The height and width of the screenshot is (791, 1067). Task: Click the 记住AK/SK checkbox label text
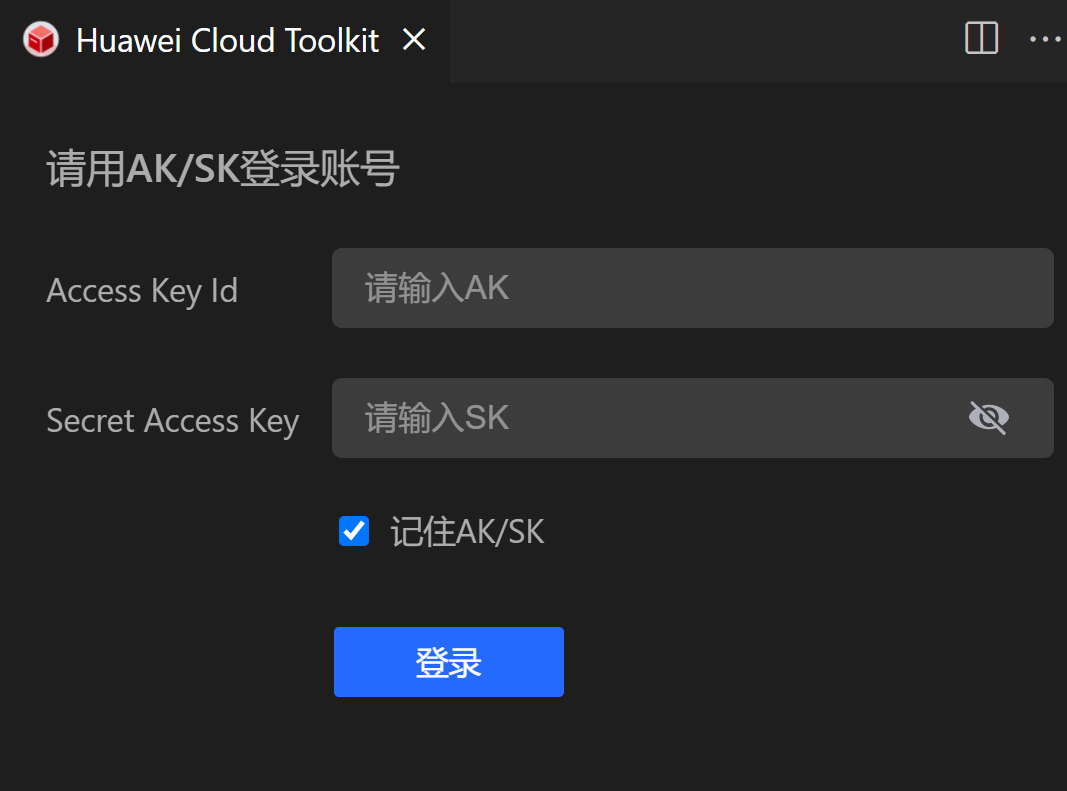[467, 532]
